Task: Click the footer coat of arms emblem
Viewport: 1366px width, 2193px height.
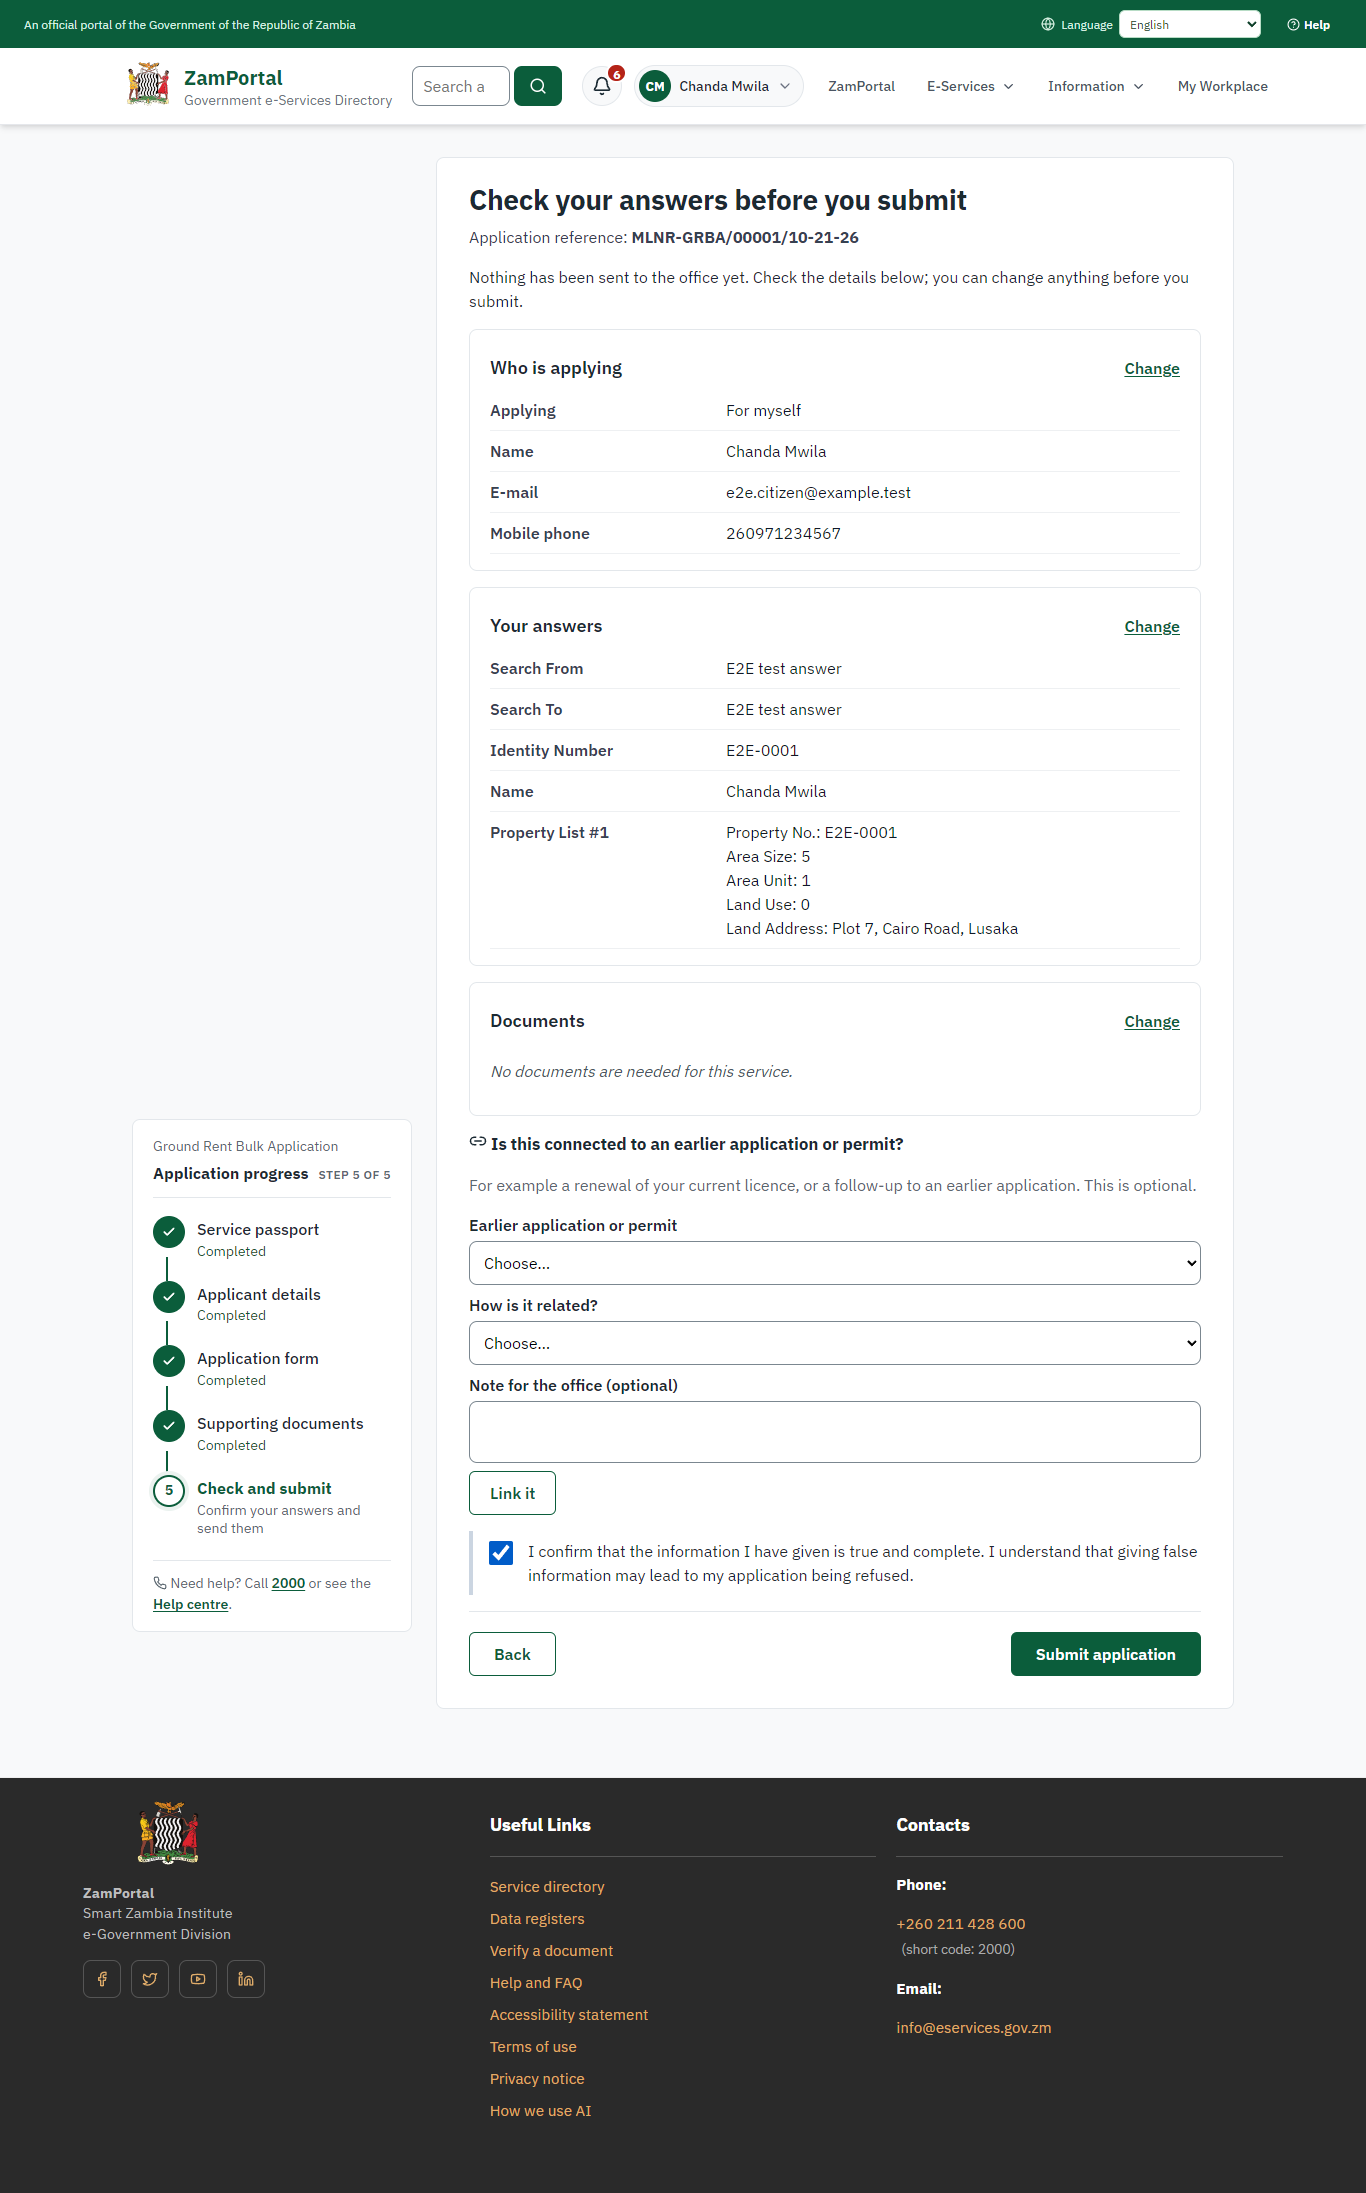Action: coord(168,1833)
